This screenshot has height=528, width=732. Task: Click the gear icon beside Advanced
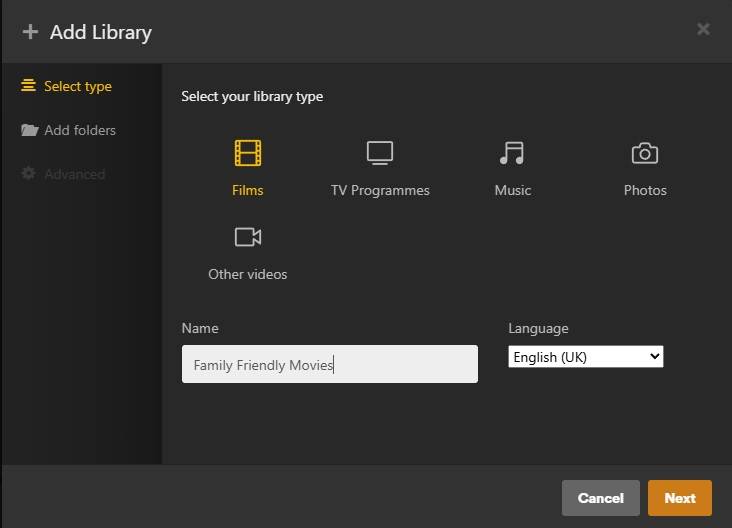[x=30, y=174]
